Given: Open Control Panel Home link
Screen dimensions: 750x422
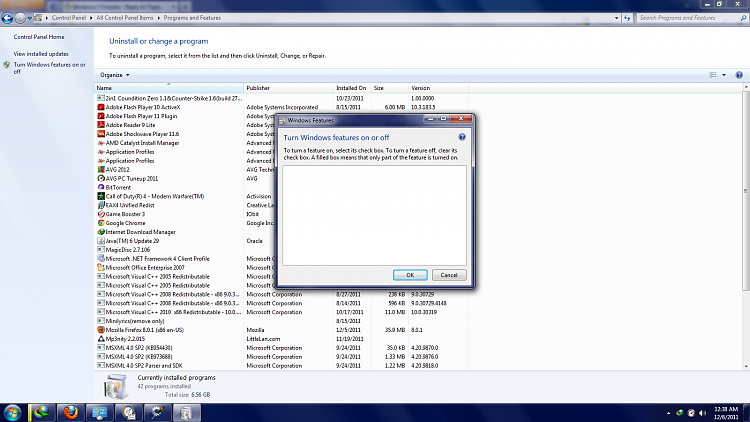Looking at the screenshot, I should pyautogui.click(x=39, y=37).
